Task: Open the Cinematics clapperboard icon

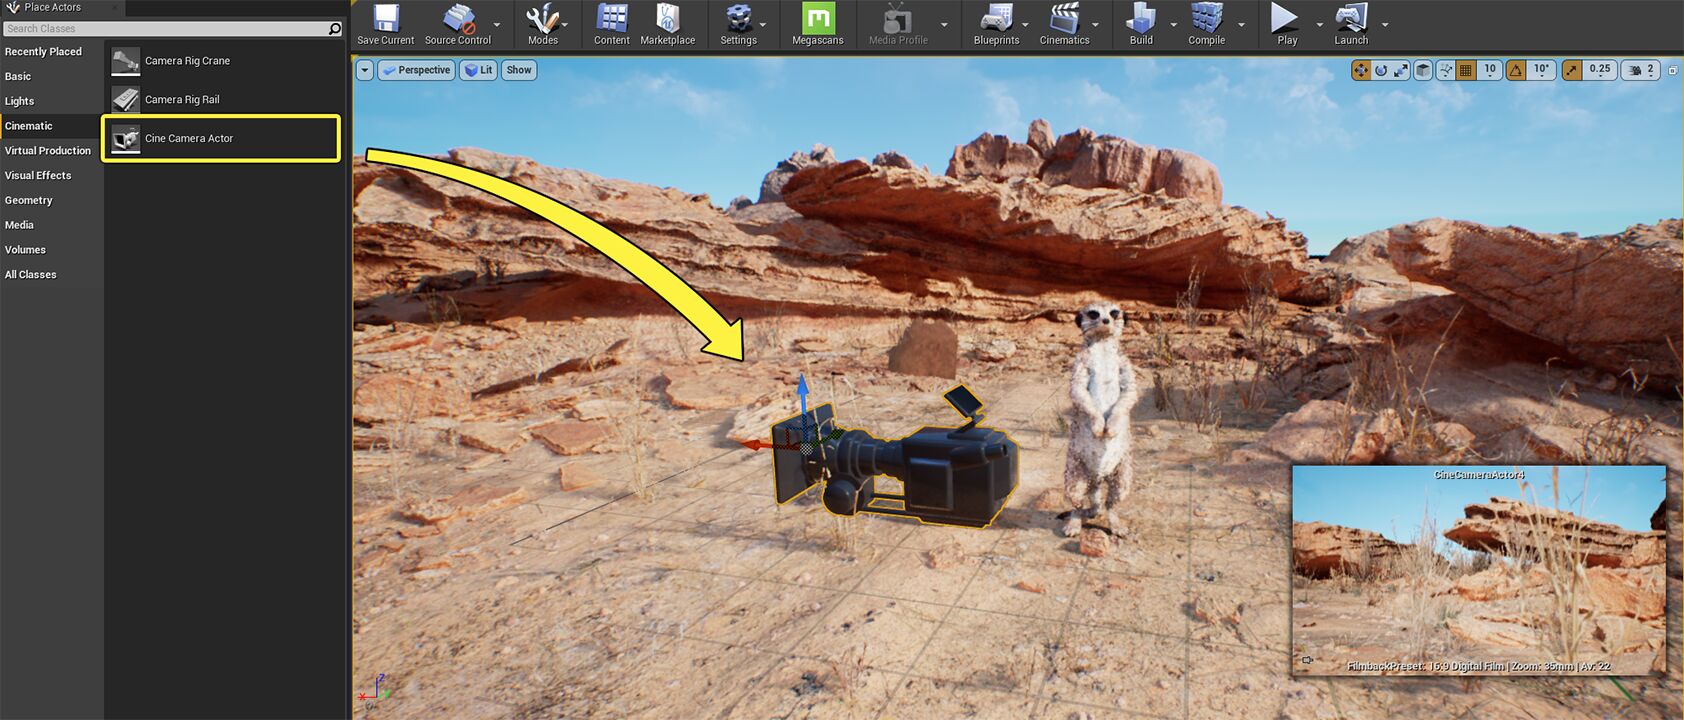Action: pyautogui.click(x=1064, y=18)
